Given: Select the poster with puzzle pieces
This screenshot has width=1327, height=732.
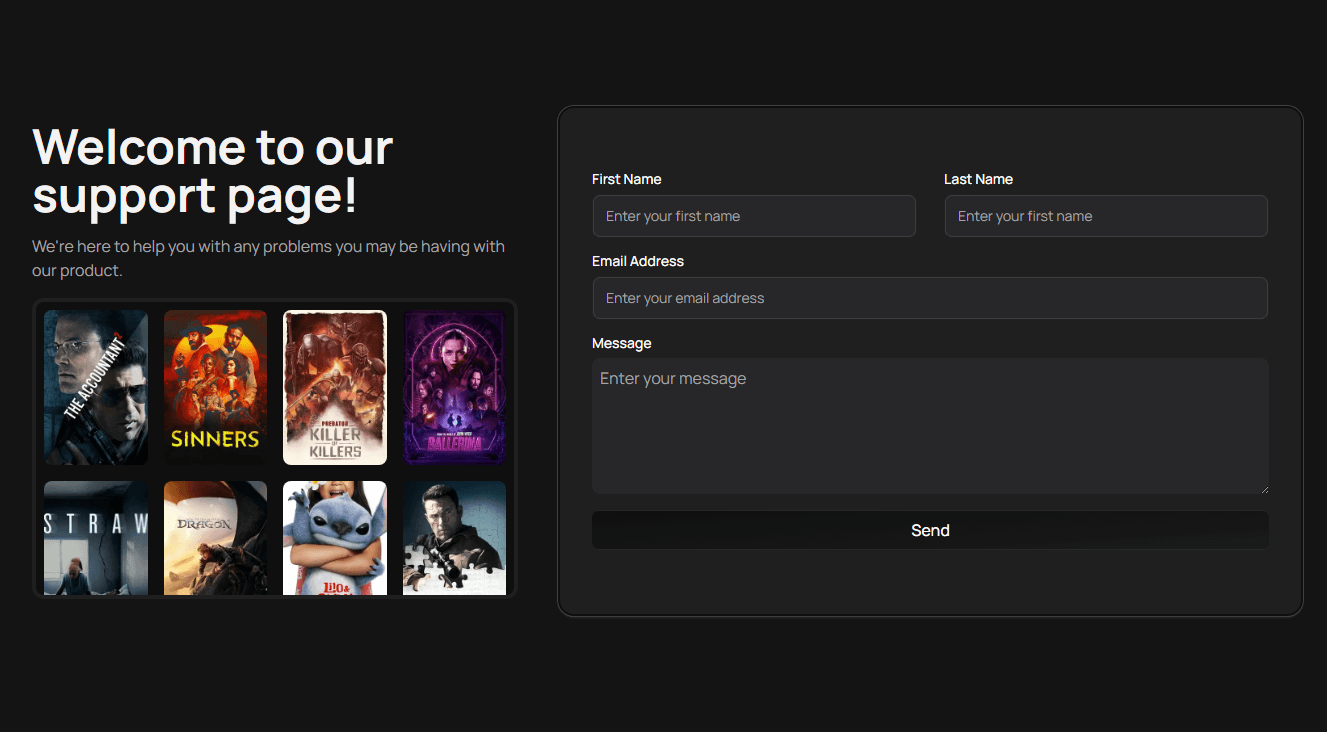Looking at the screenshot, I should coord(454,538).
